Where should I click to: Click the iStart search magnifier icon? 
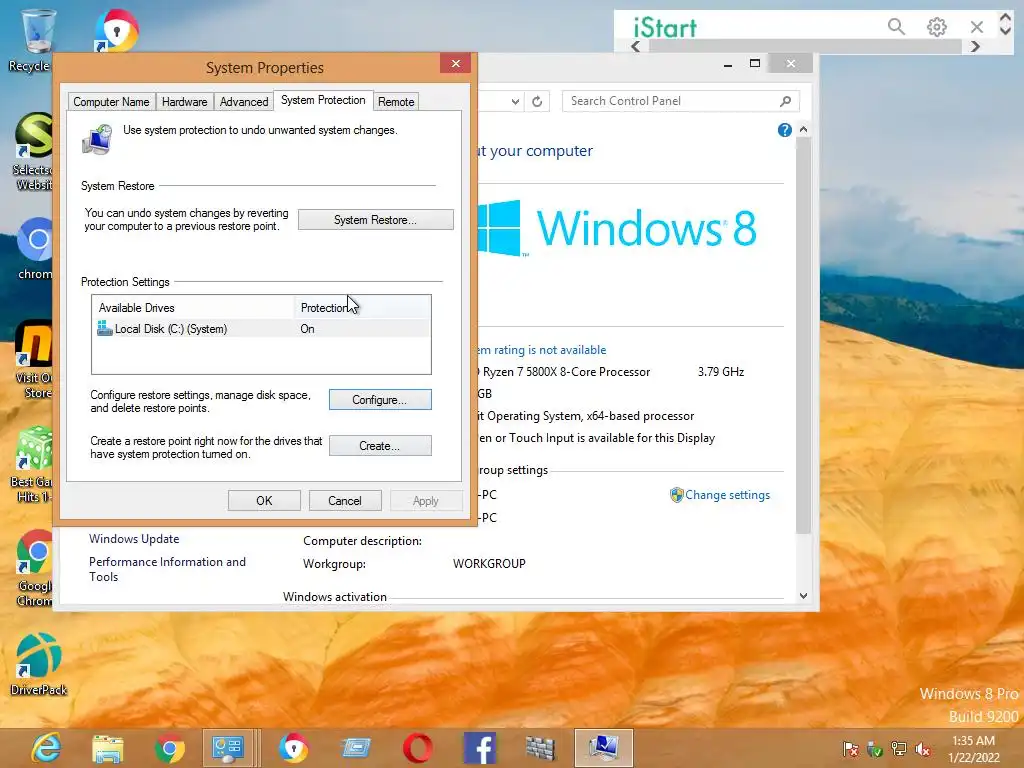(x=896, y=26)
